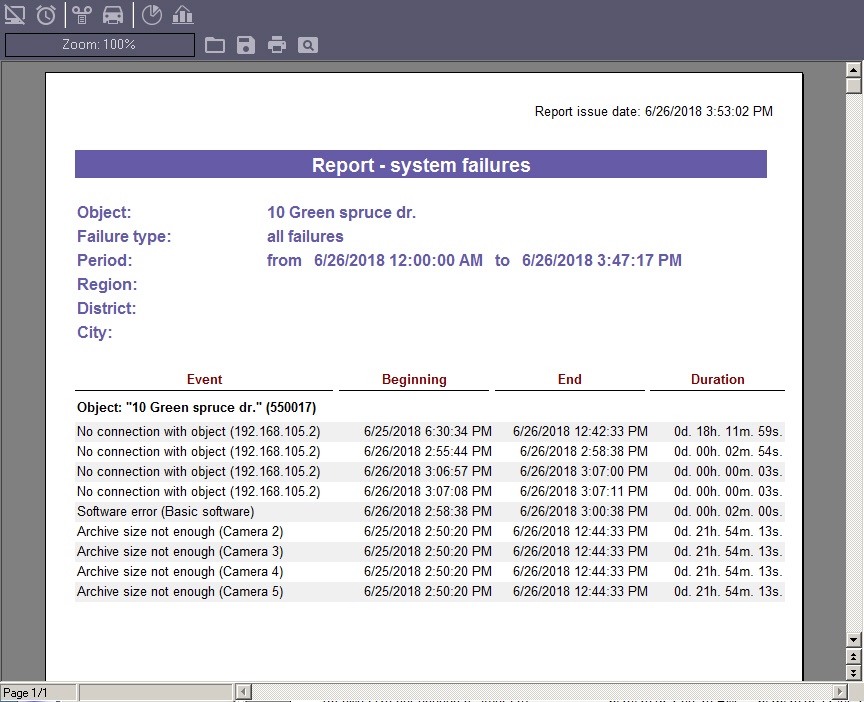
Task: Save the report using floppy disk icon
Action: click(x=246, y=45)
